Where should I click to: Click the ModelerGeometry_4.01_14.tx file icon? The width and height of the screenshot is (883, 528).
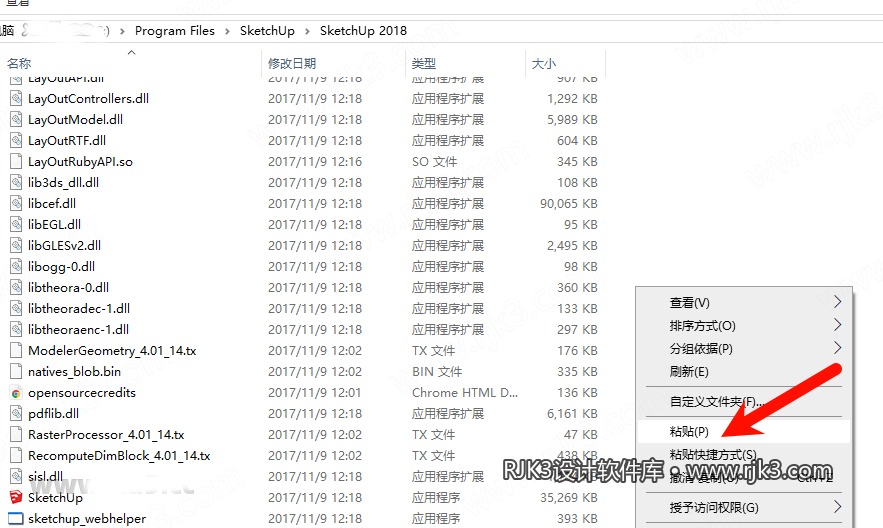[x=16, y=350]
